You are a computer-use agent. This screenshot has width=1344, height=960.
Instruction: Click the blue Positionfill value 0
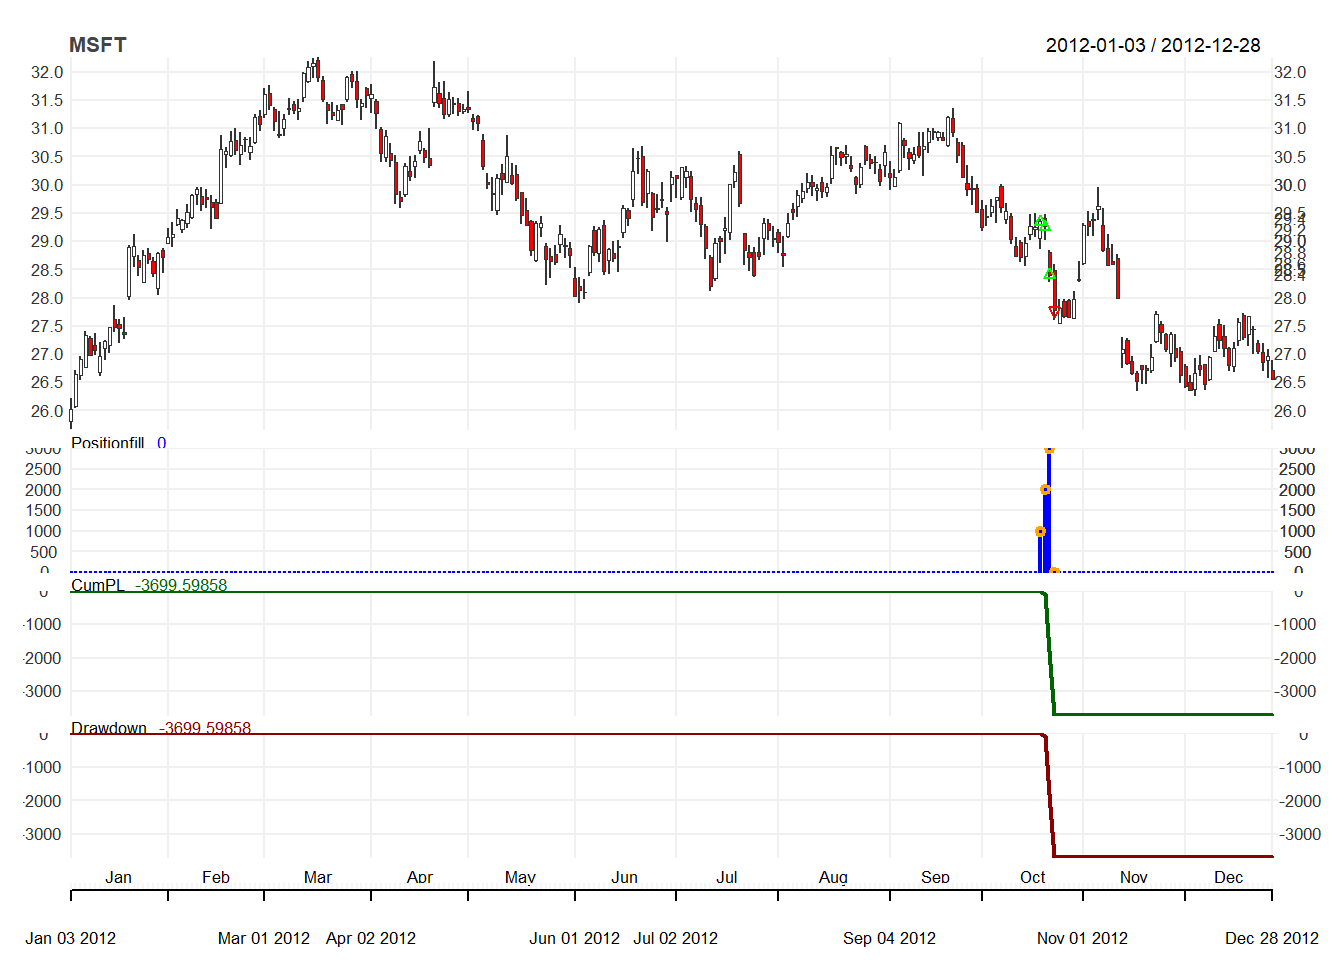(161, 443)
